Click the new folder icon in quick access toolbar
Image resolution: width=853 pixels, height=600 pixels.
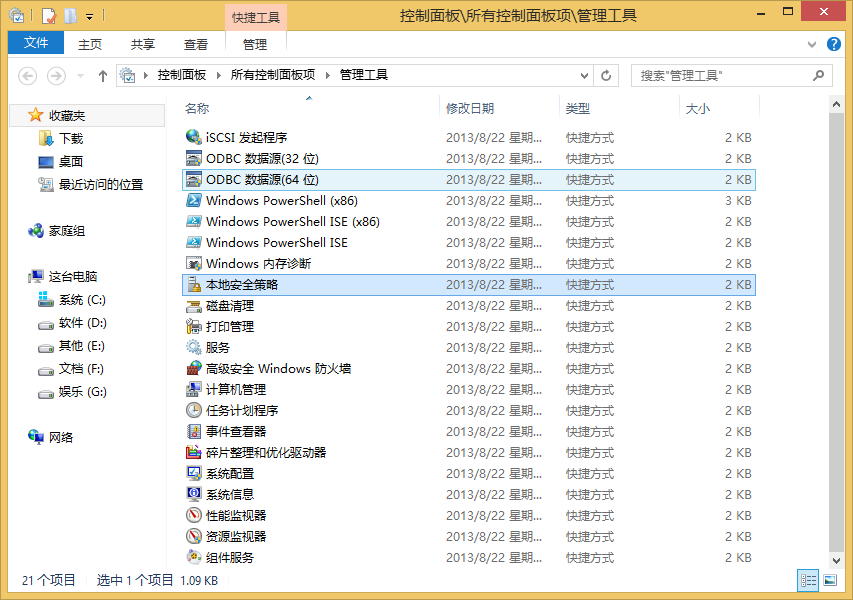click(x=70, y=16)
